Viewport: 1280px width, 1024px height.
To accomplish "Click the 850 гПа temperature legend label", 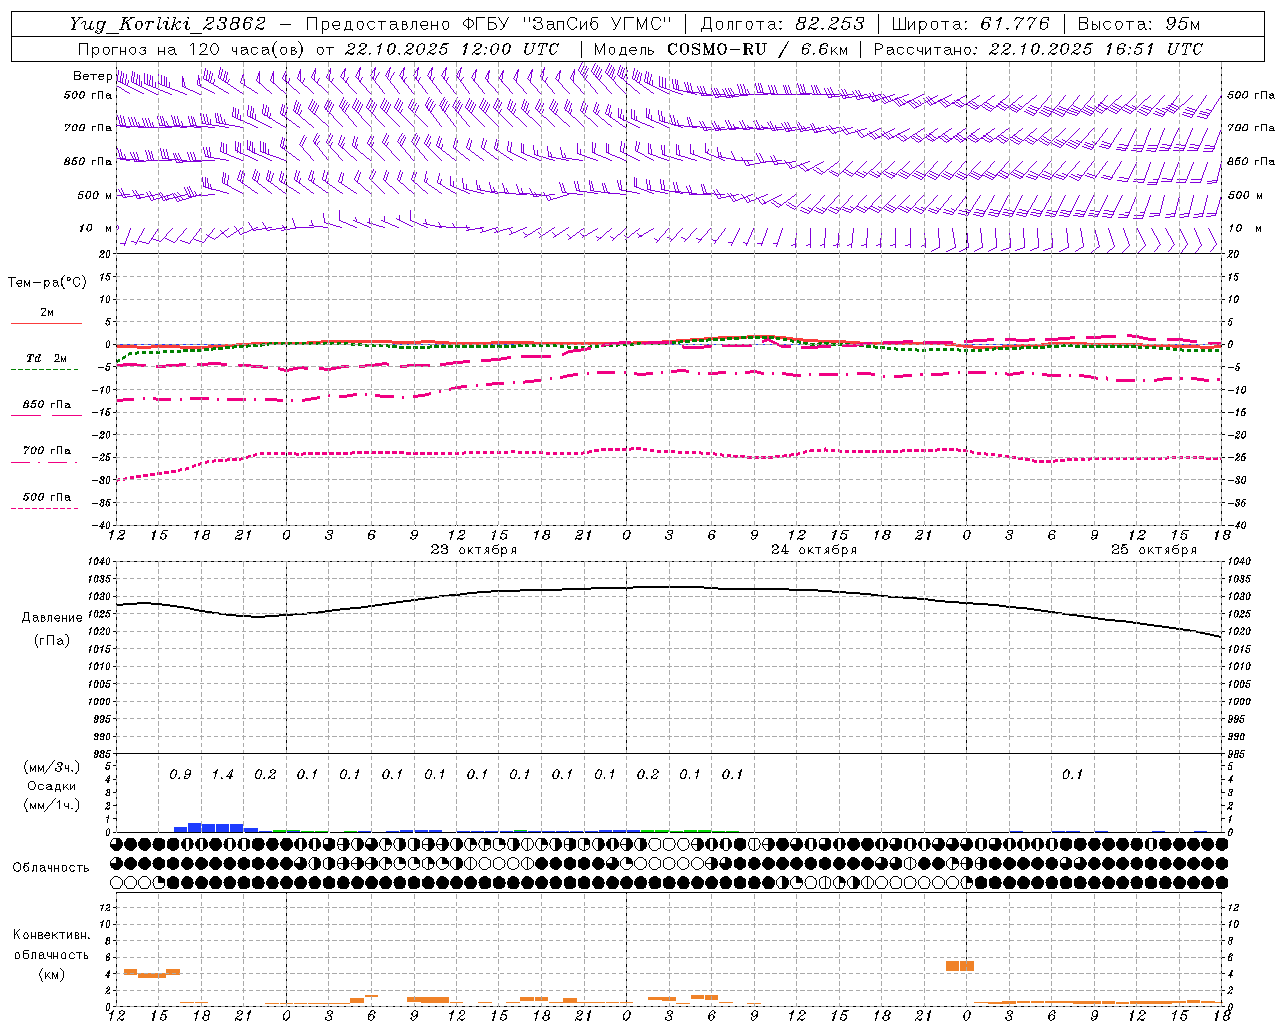I will pos(47,405).
